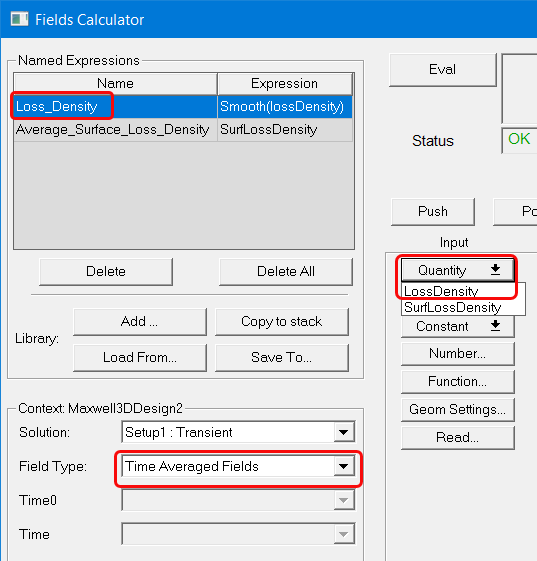Click the Delete All button
This screenshot has width=537, height=561.
(x=286, y=272)
